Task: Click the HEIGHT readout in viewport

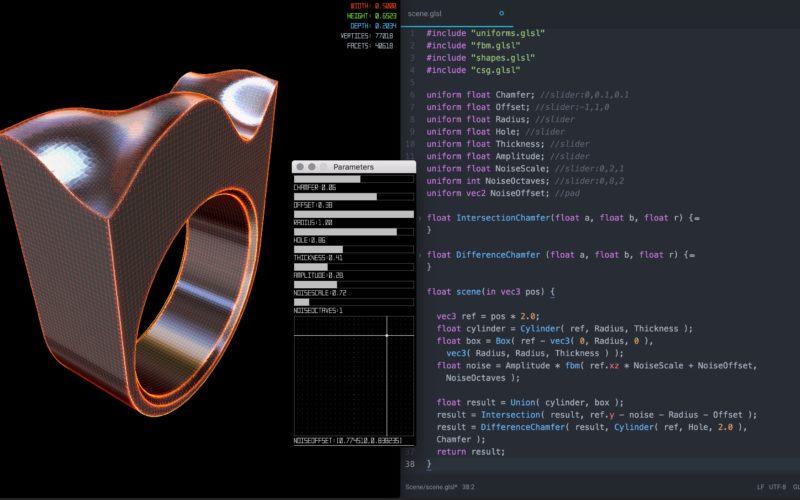Action: click(x=371, y=16)
